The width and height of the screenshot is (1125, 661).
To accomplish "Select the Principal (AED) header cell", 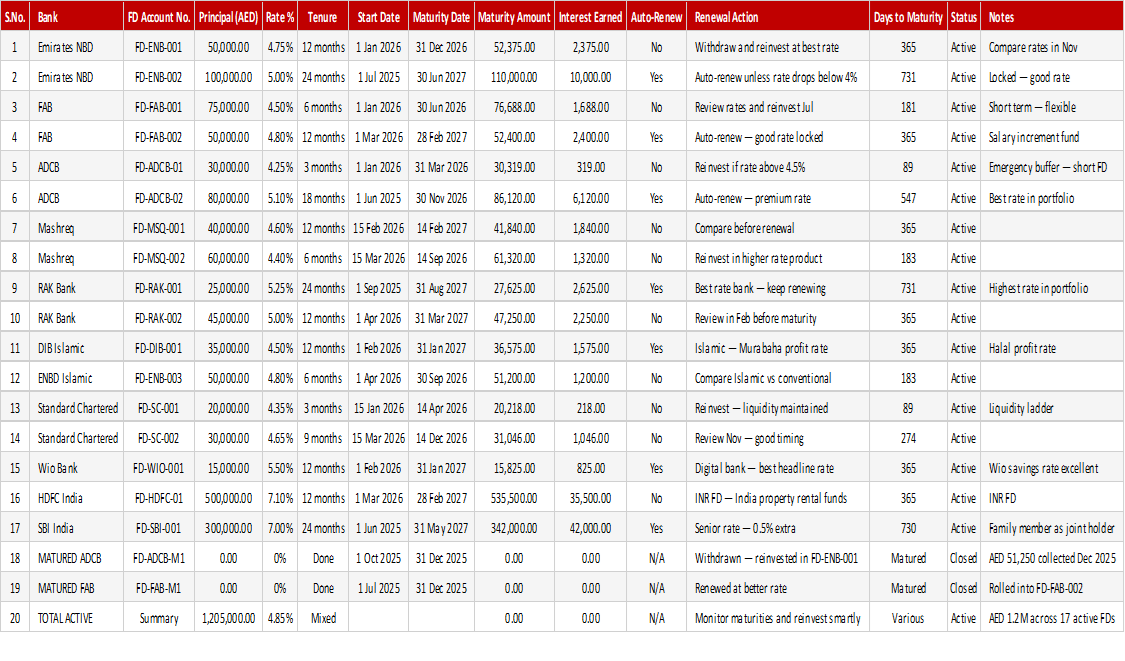I will [228, 17].
